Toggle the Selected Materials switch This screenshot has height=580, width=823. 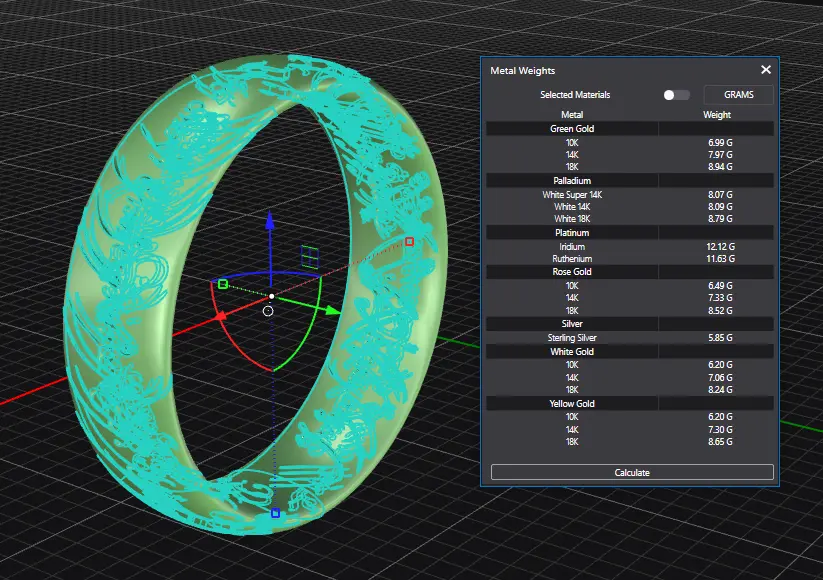676,95
